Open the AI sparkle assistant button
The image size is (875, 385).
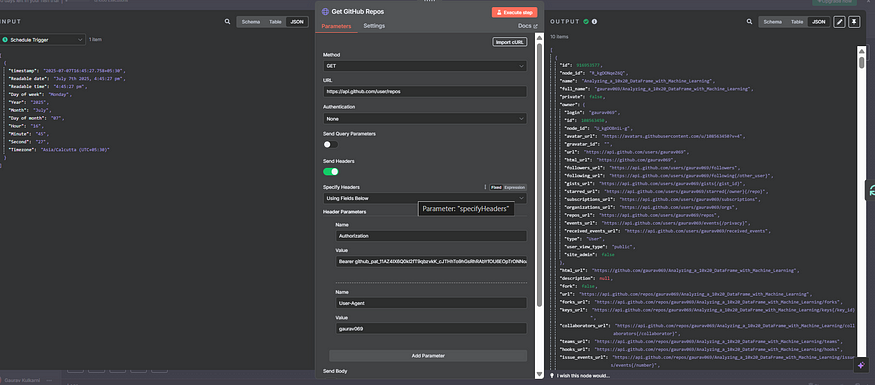click(861, 365)
